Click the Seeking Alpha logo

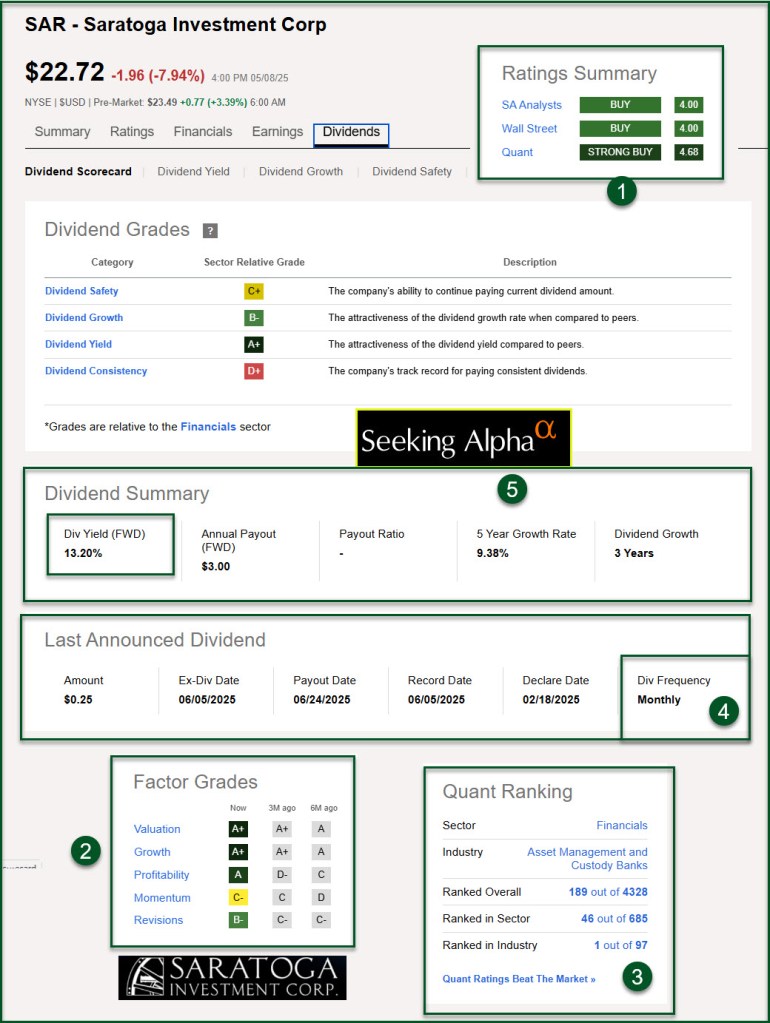pyautogui.click(x=463, y=439)
